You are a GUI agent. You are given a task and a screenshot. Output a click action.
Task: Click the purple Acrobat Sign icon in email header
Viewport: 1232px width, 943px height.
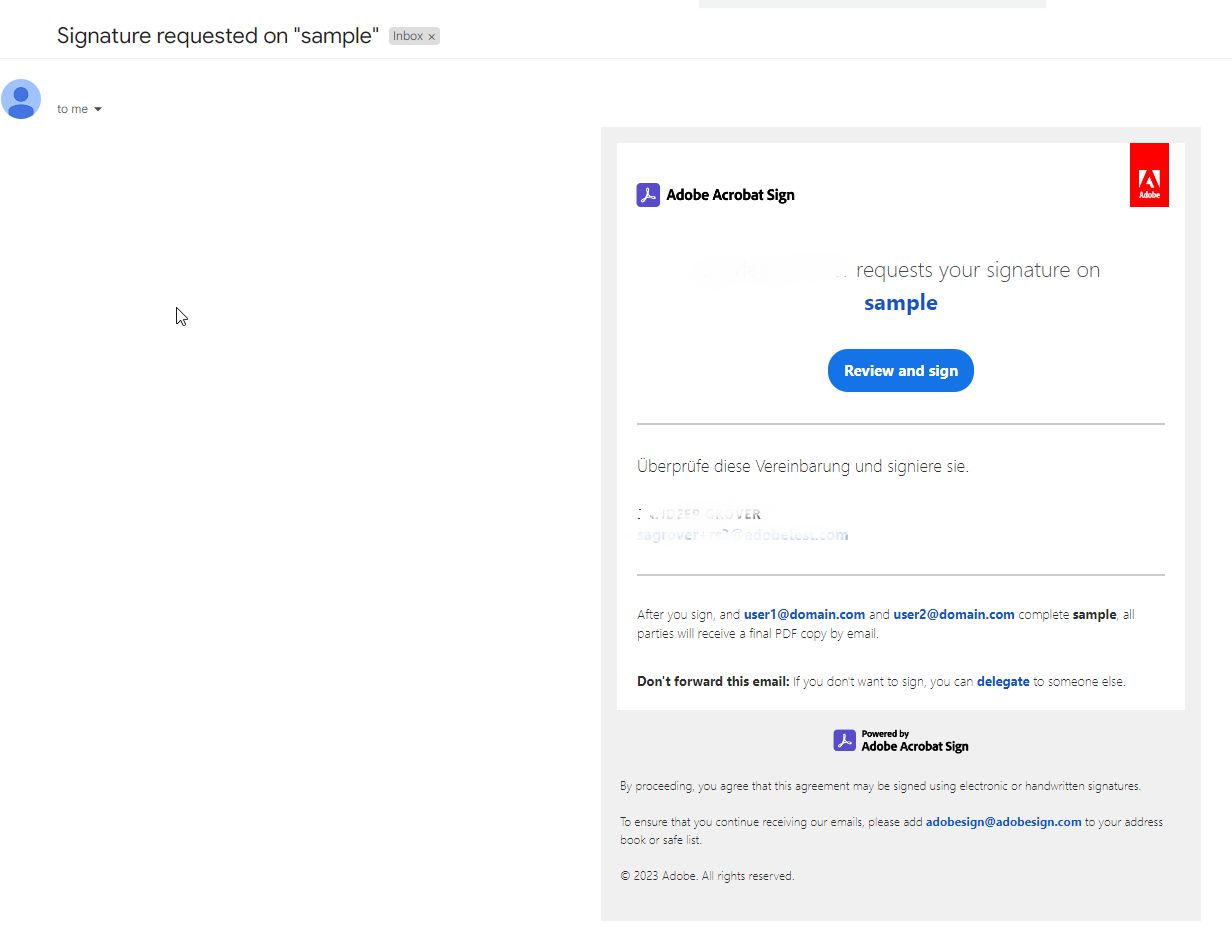tap(648, 195)
